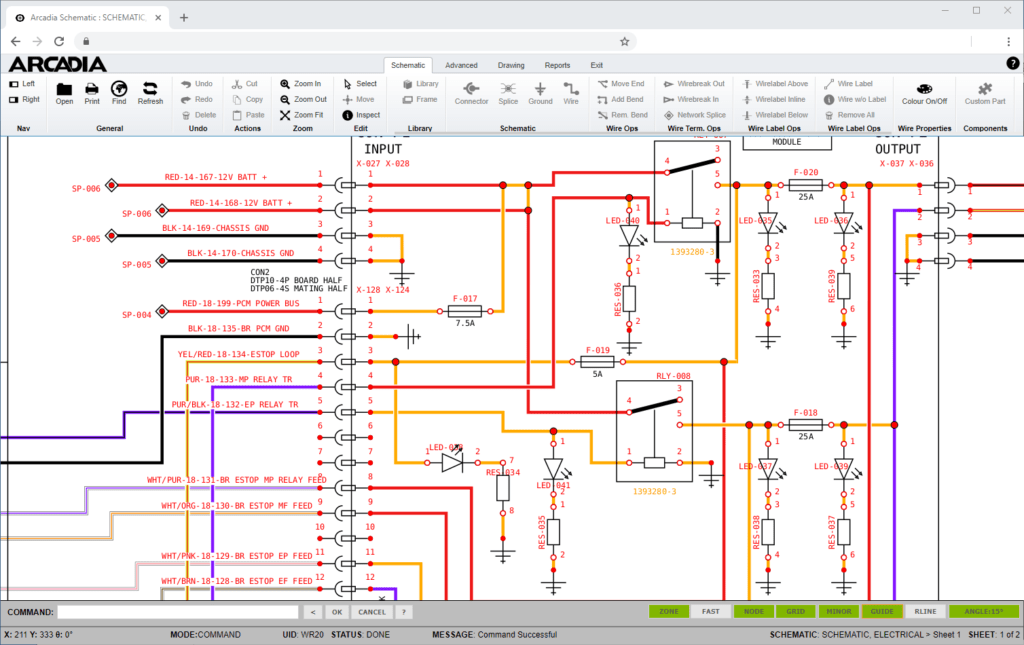
Task: Open a new browser tab
Action: pyautogui.click(x=184, y=17)
